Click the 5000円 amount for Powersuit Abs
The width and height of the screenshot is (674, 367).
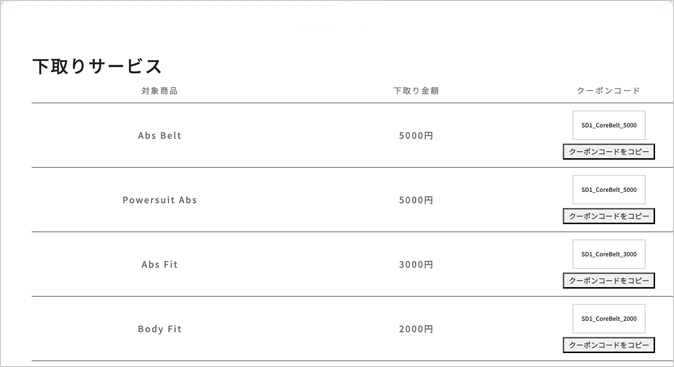[416, 200]
